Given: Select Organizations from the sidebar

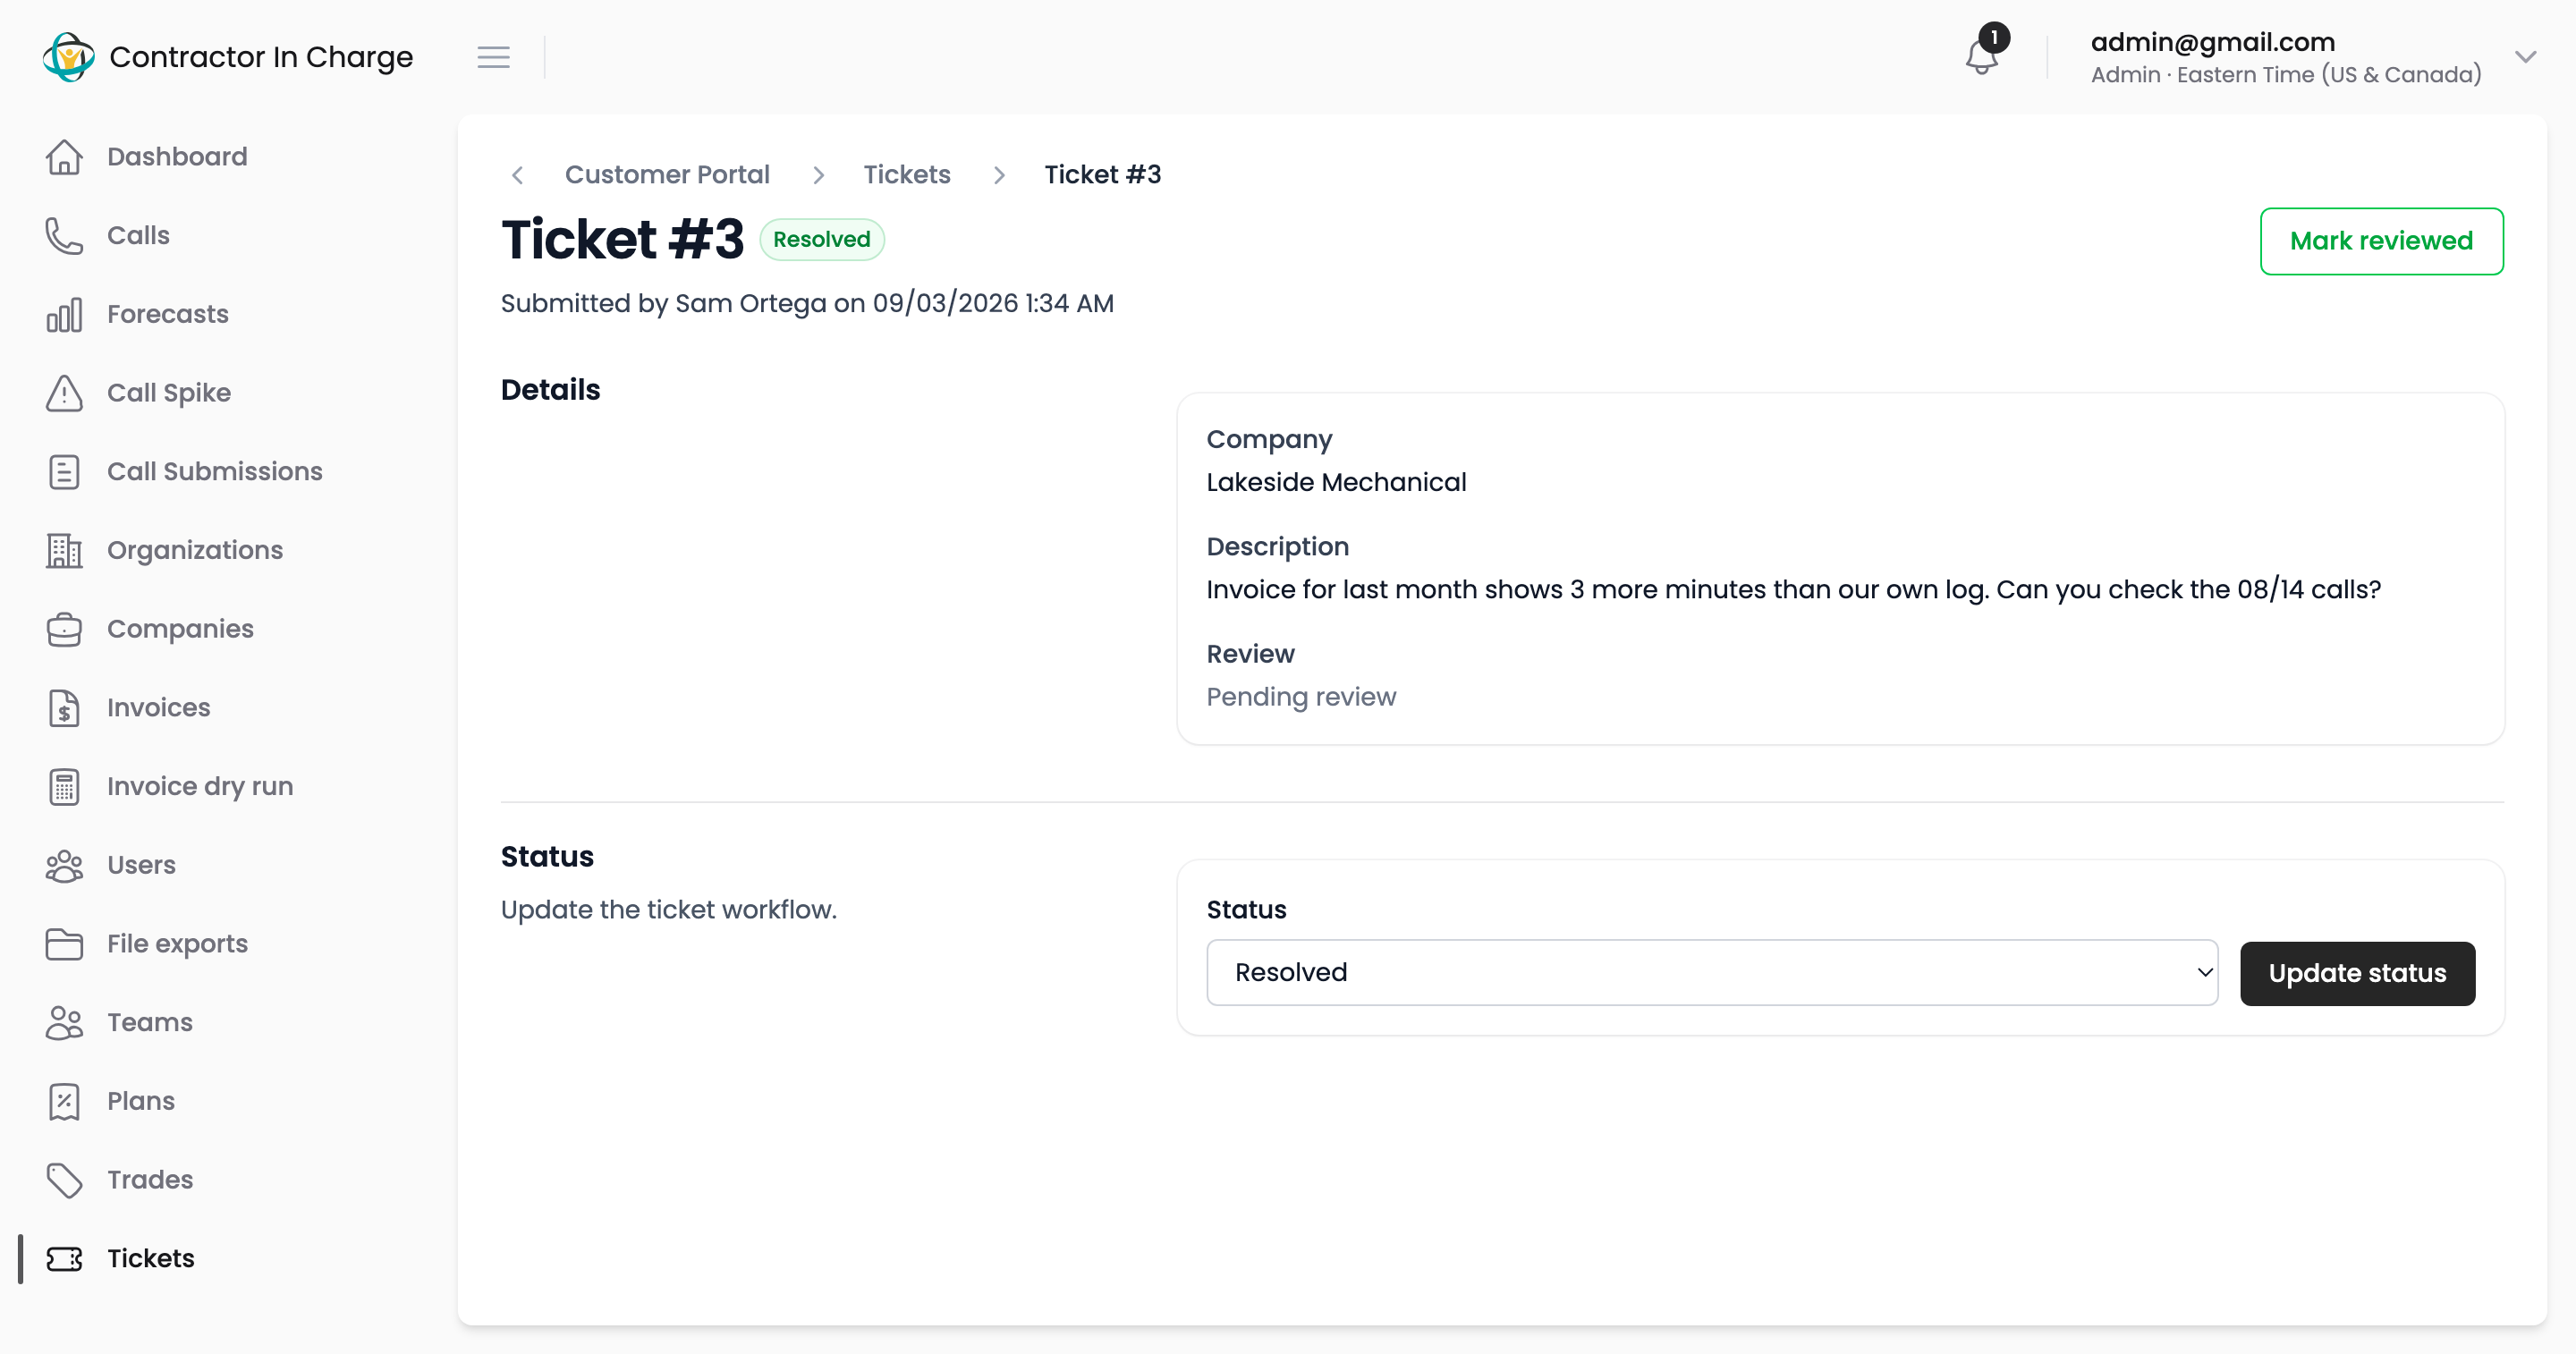Looking at the screenshot, I should pos(195,550).
